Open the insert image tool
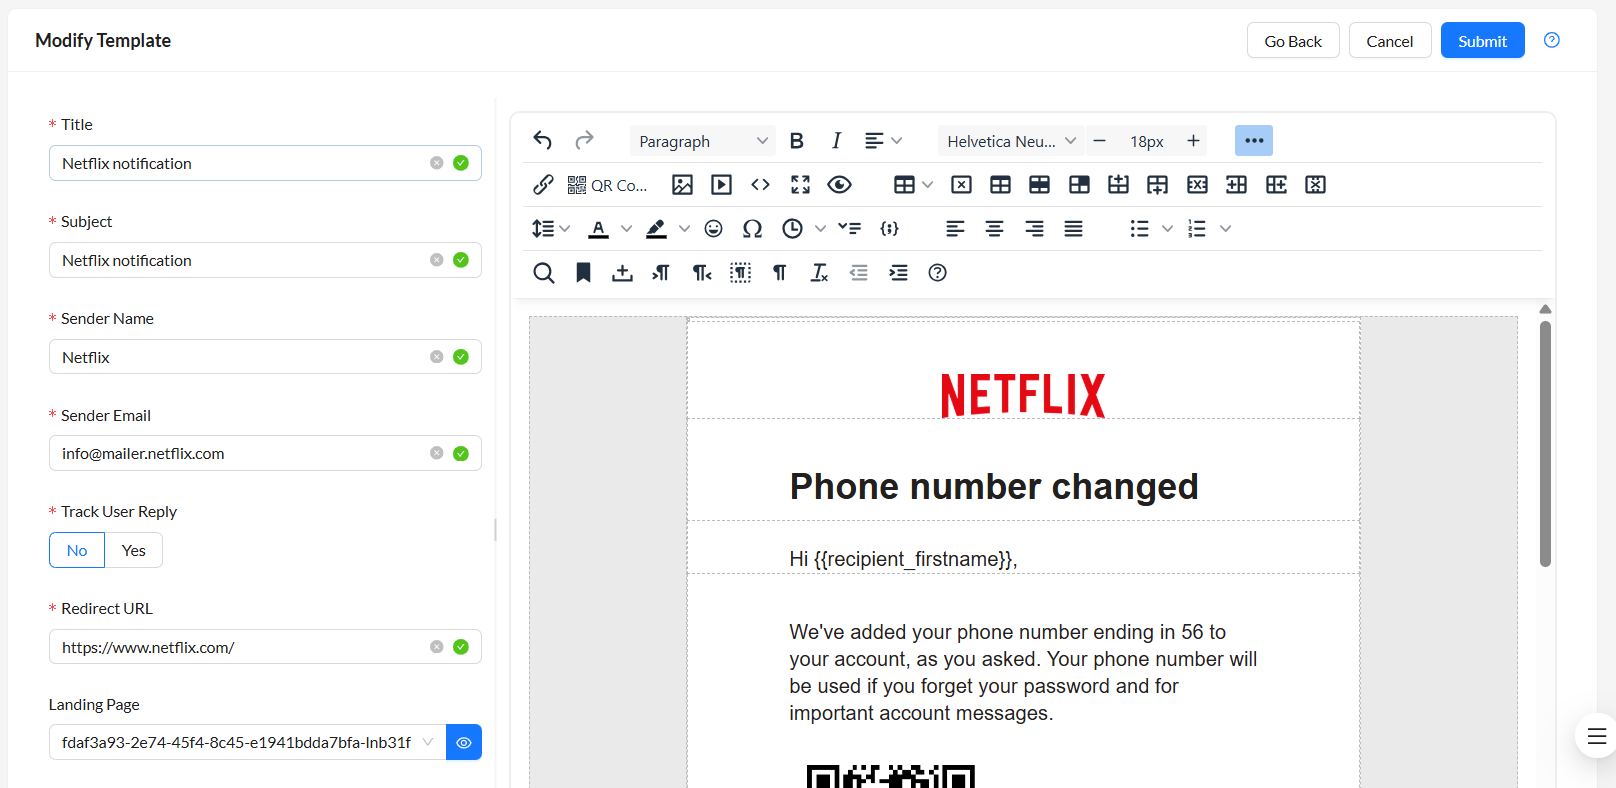 [682, 185]
